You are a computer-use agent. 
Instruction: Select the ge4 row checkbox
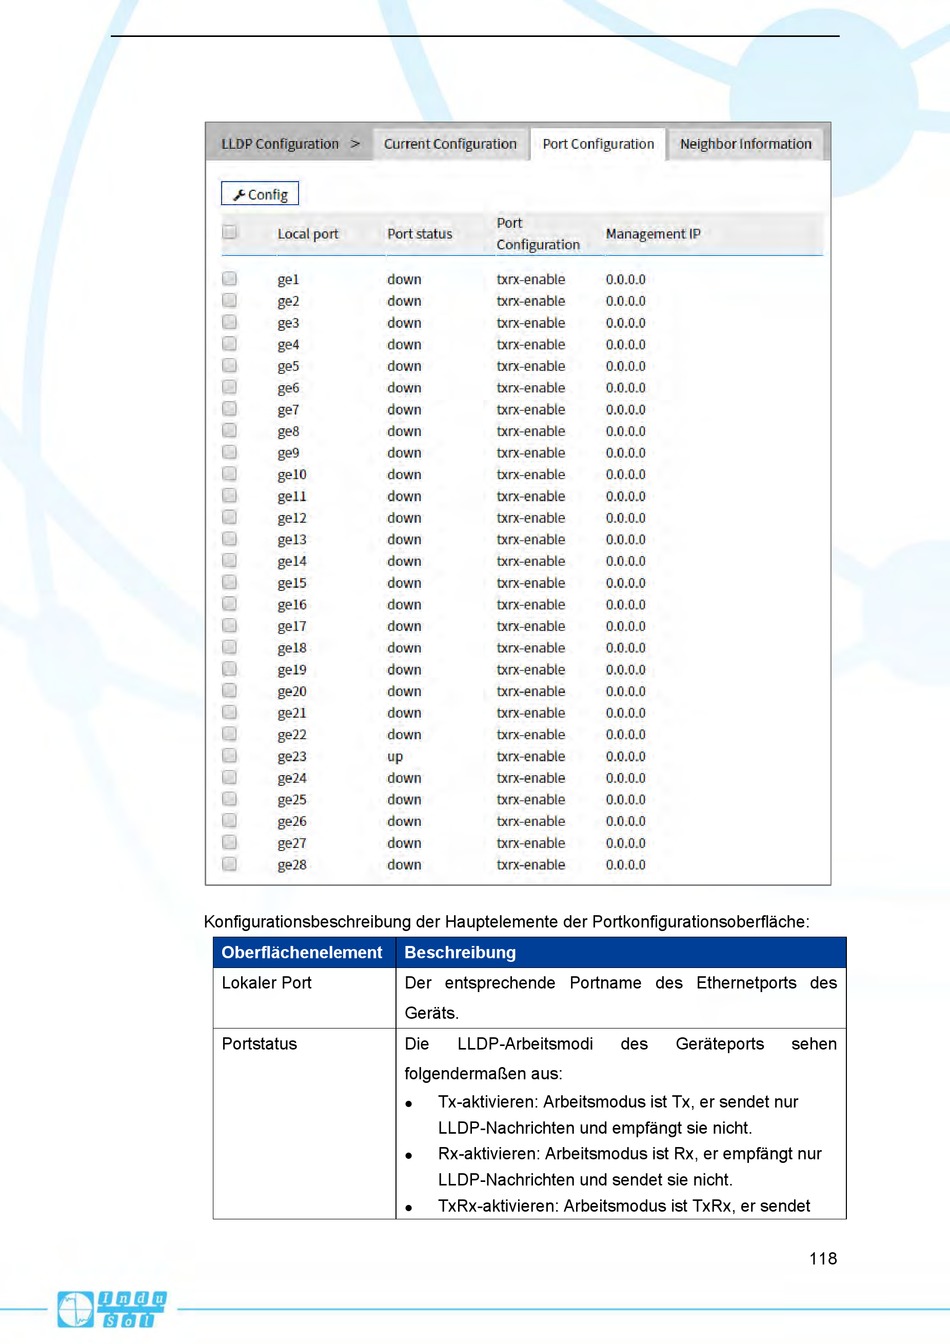[230, 344]
